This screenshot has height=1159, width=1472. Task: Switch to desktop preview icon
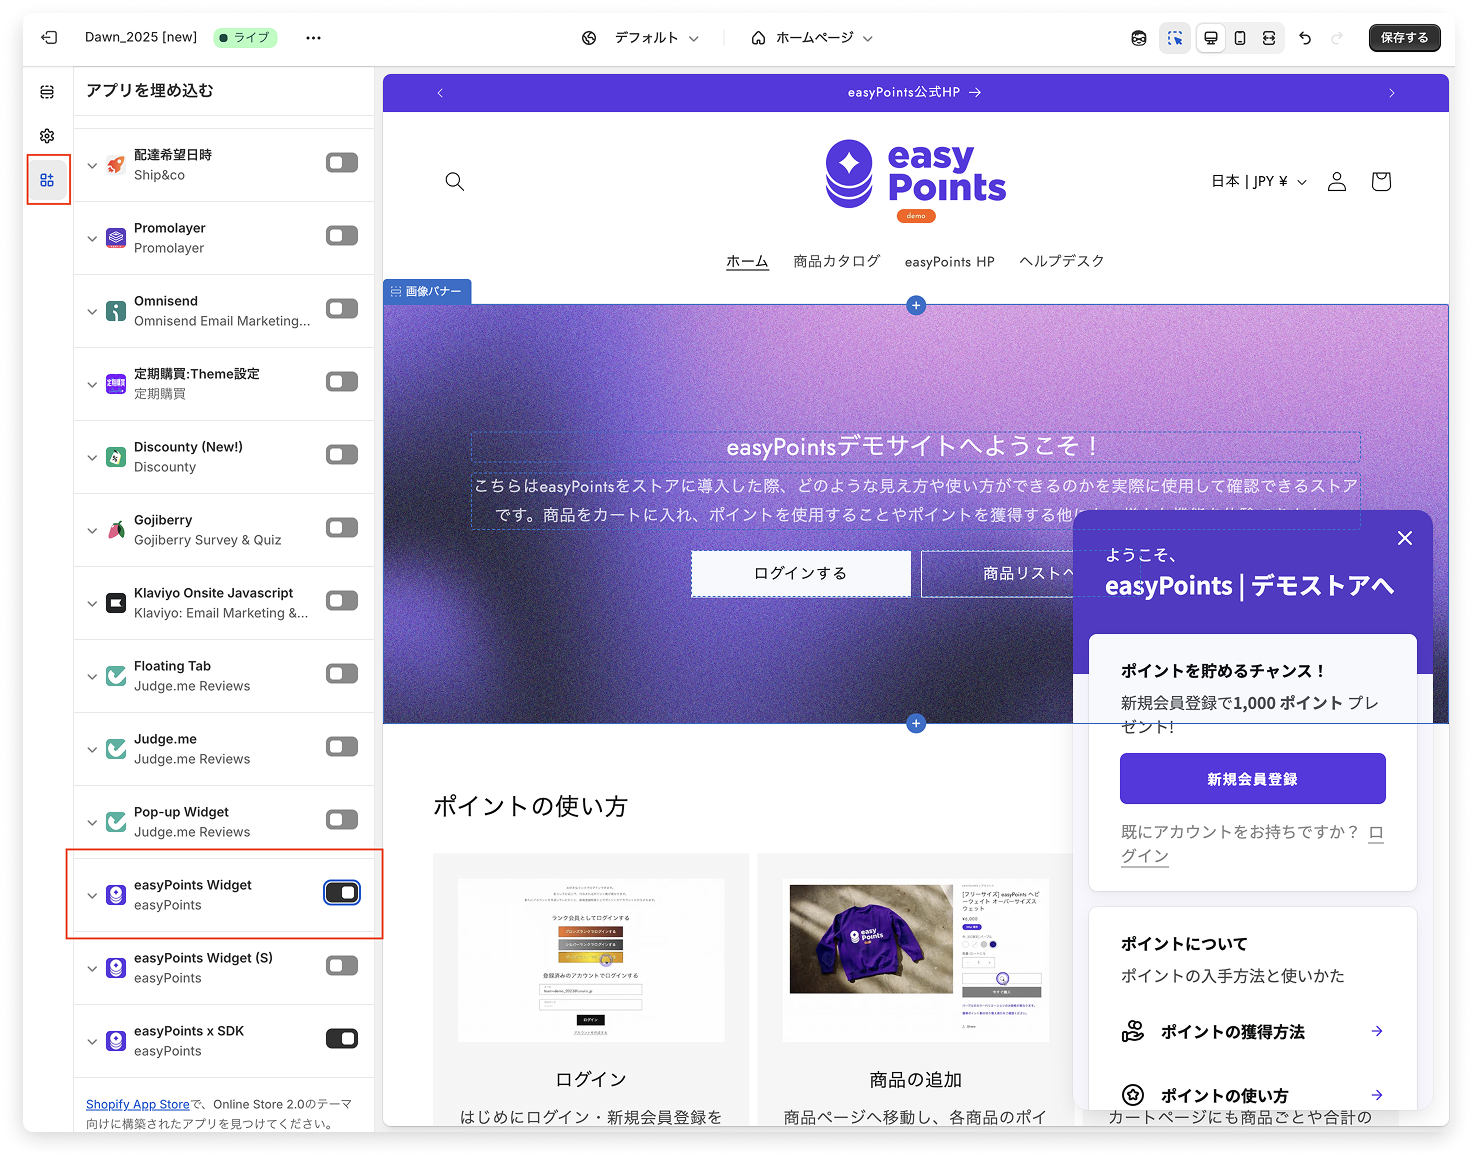point(1211,38)
